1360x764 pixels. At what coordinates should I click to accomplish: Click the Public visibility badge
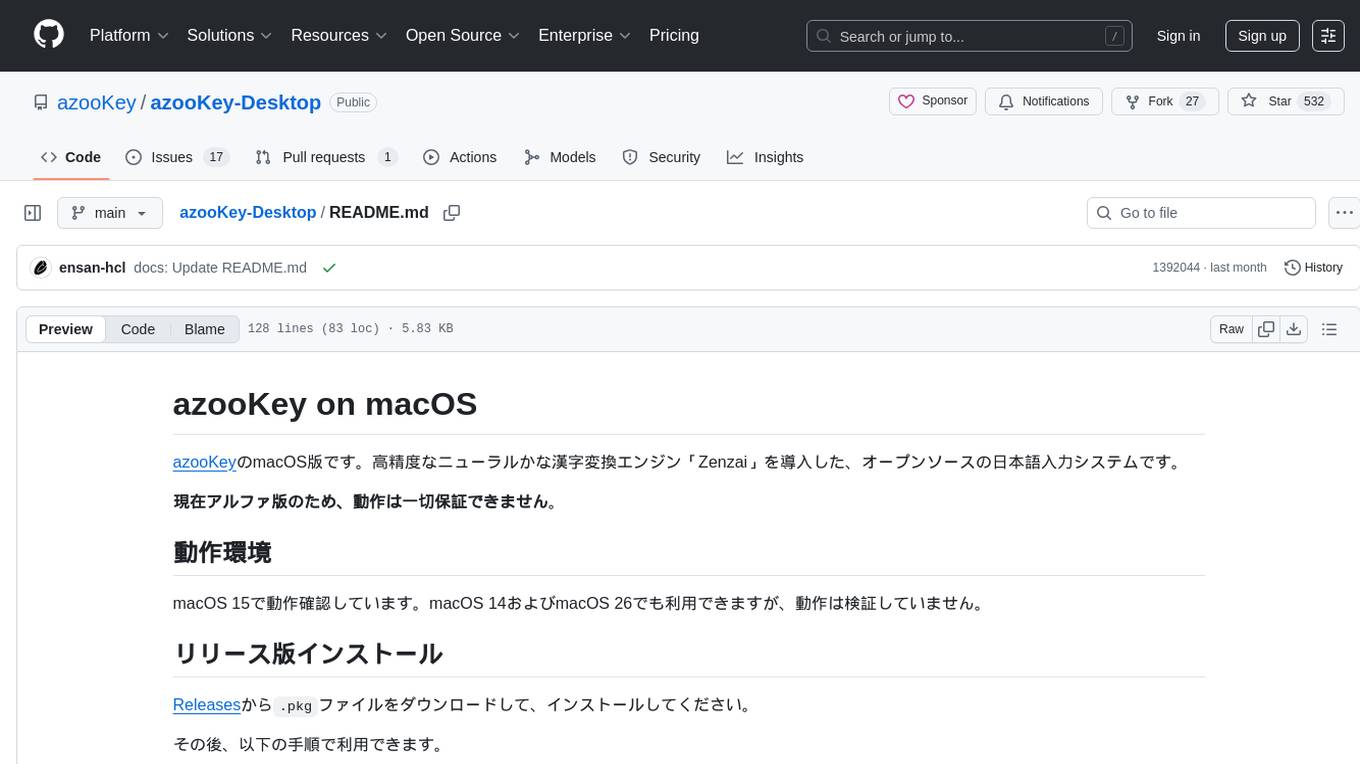coord(353,102)
